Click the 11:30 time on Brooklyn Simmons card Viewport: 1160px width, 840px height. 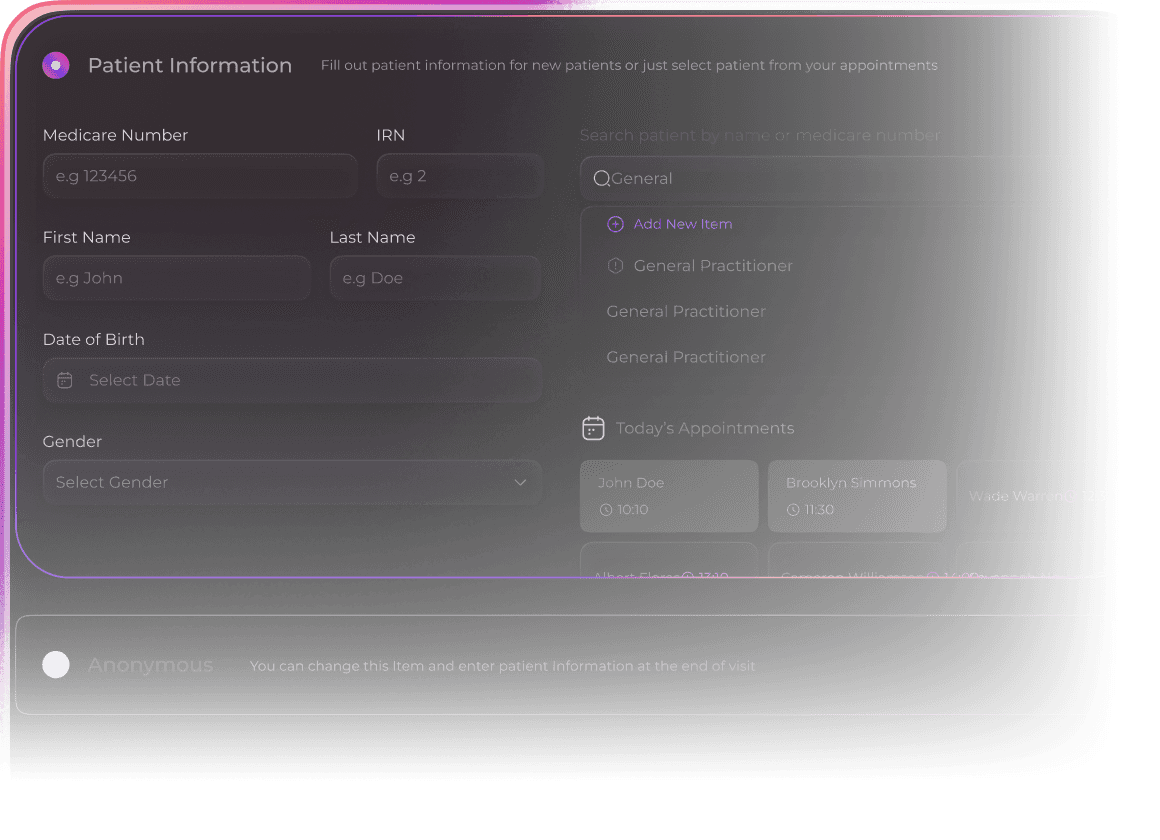pos(820,510)
